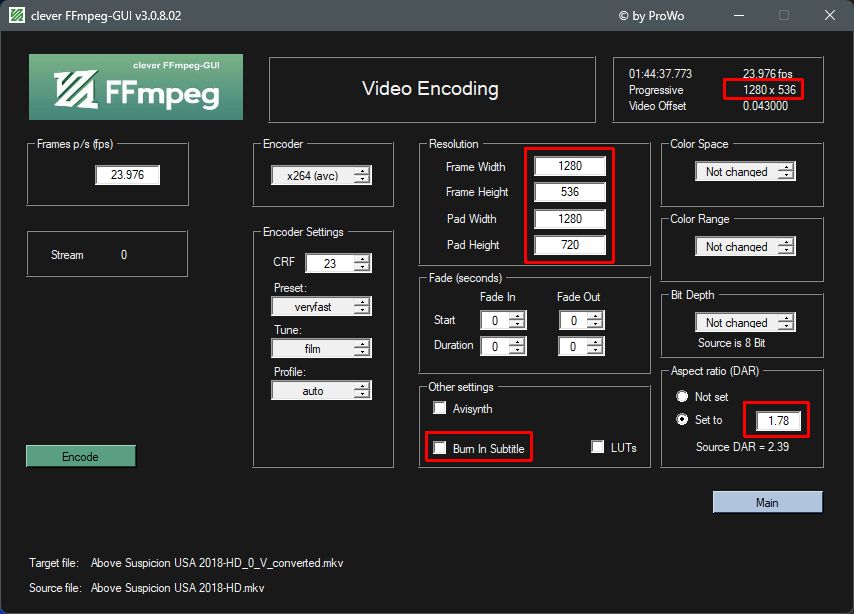
Task: Click the Stream 0 value
Action: (x=124, y=254)
